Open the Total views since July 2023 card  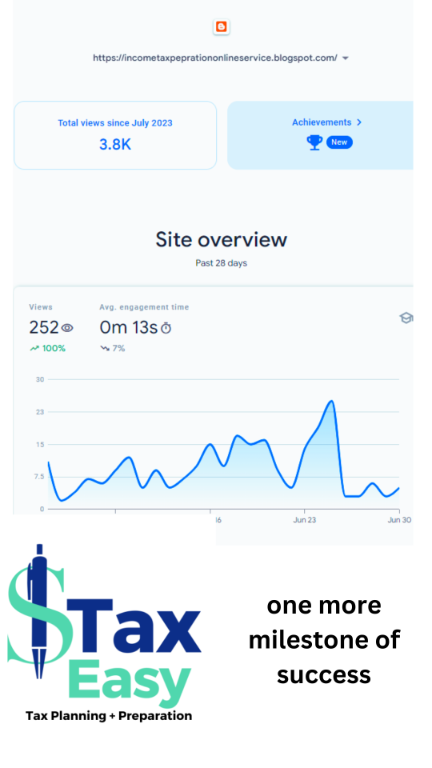(x=115, y=135)
